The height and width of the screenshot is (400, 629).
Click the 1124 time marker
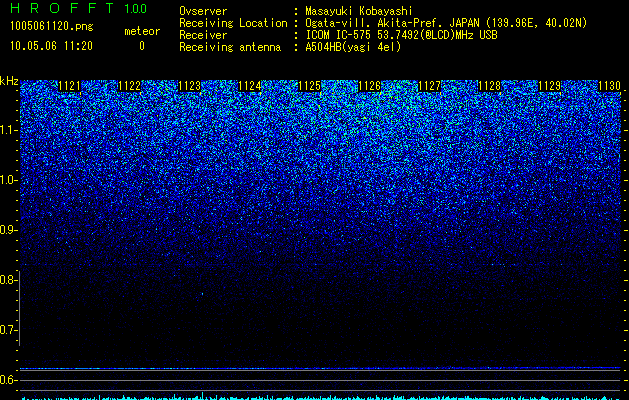[250, 86]
